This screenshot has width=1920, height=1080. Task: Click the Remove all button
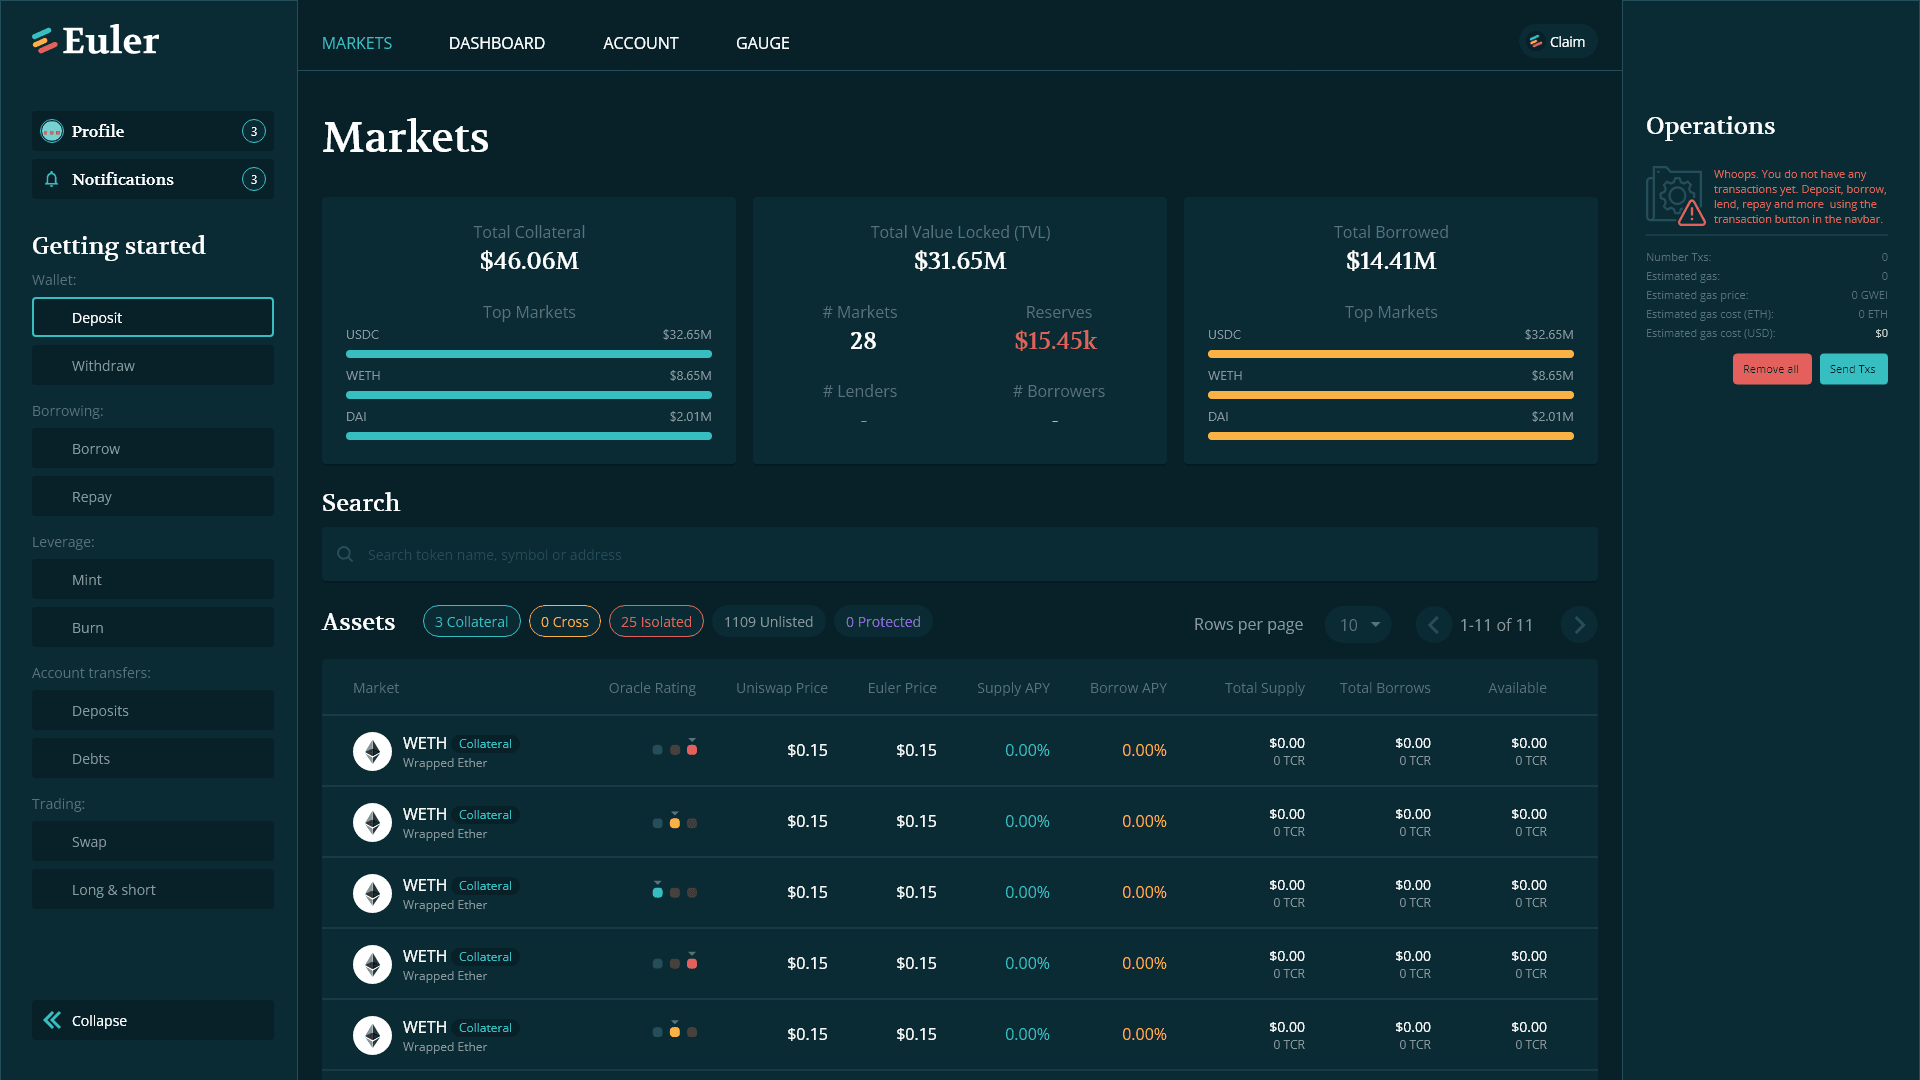pos(1771,369)
